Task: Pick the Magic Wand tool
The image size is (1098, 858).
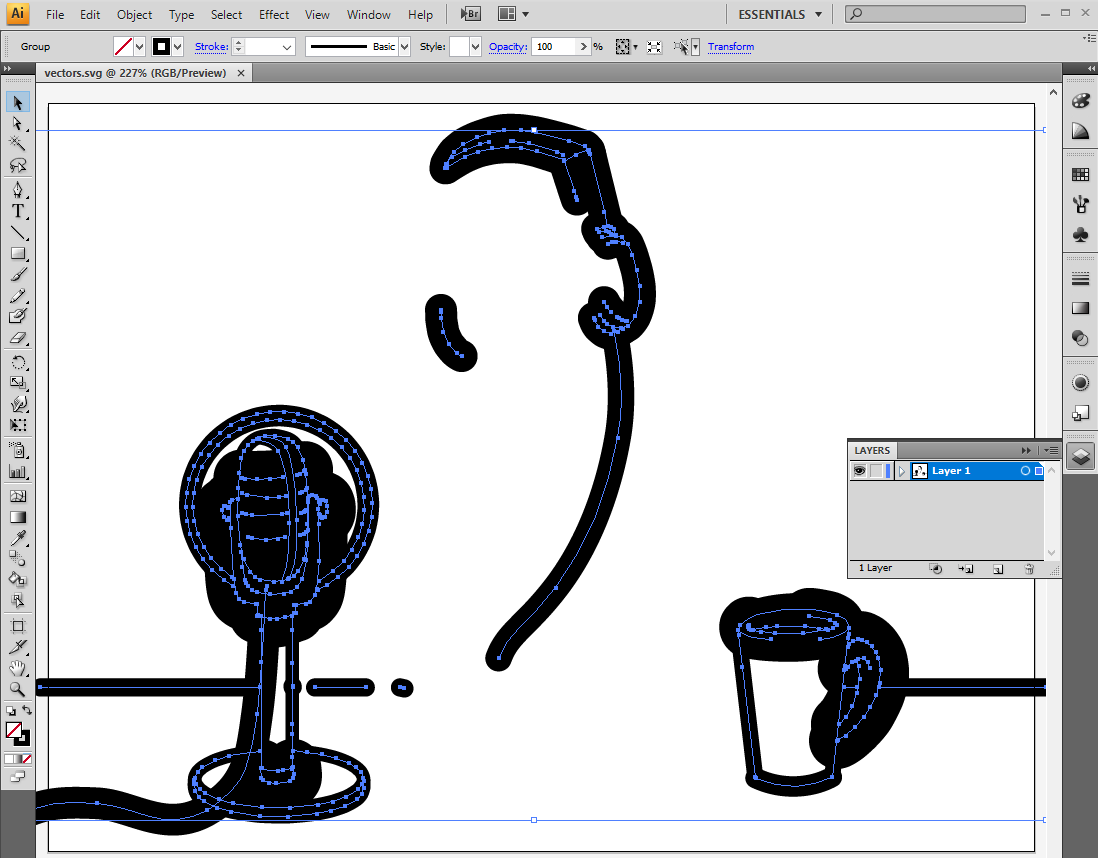Action: pos(17,144)
